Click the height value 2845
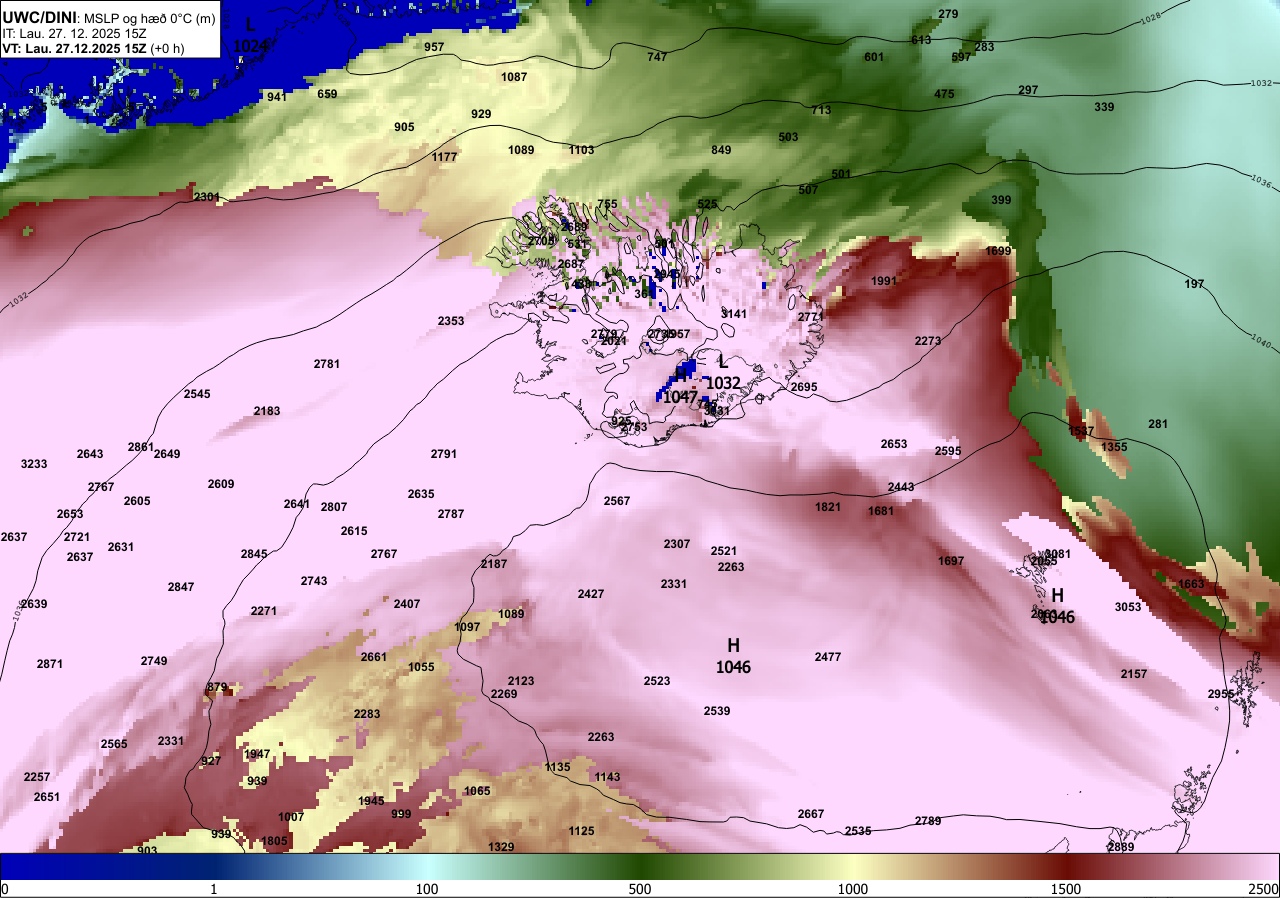This screenshot has width=1280, height=898. click(254, 554)
